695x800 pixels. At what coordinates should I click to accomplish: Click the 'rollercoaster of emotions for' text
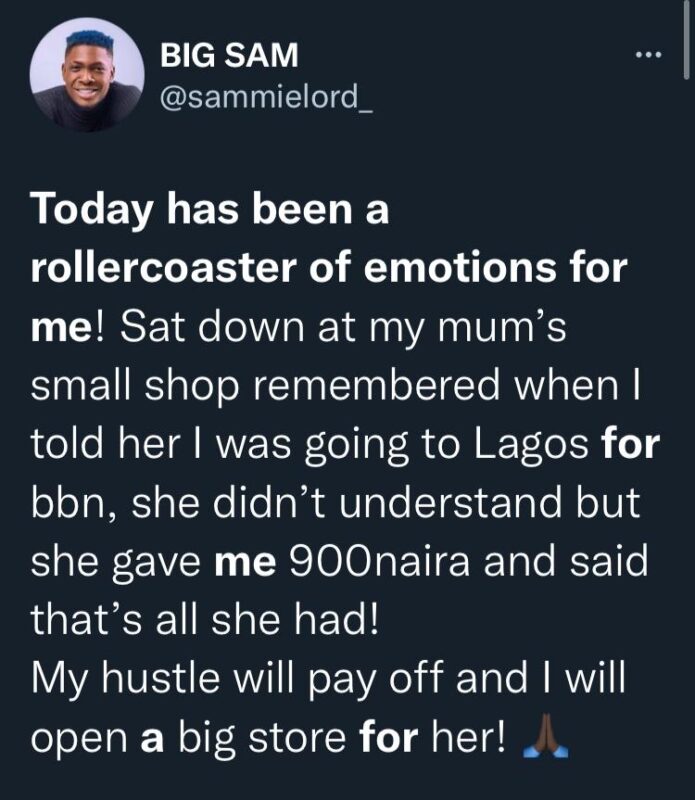tap(343, 267)
